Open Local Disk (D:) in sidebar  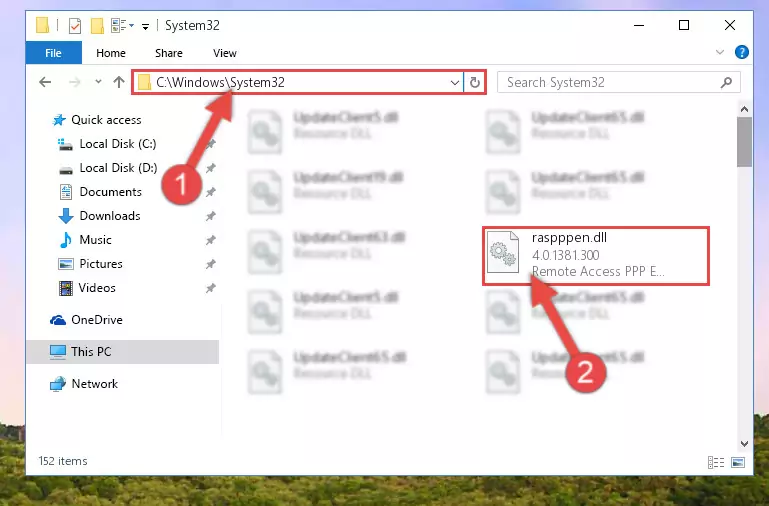[x=118, y=168]
